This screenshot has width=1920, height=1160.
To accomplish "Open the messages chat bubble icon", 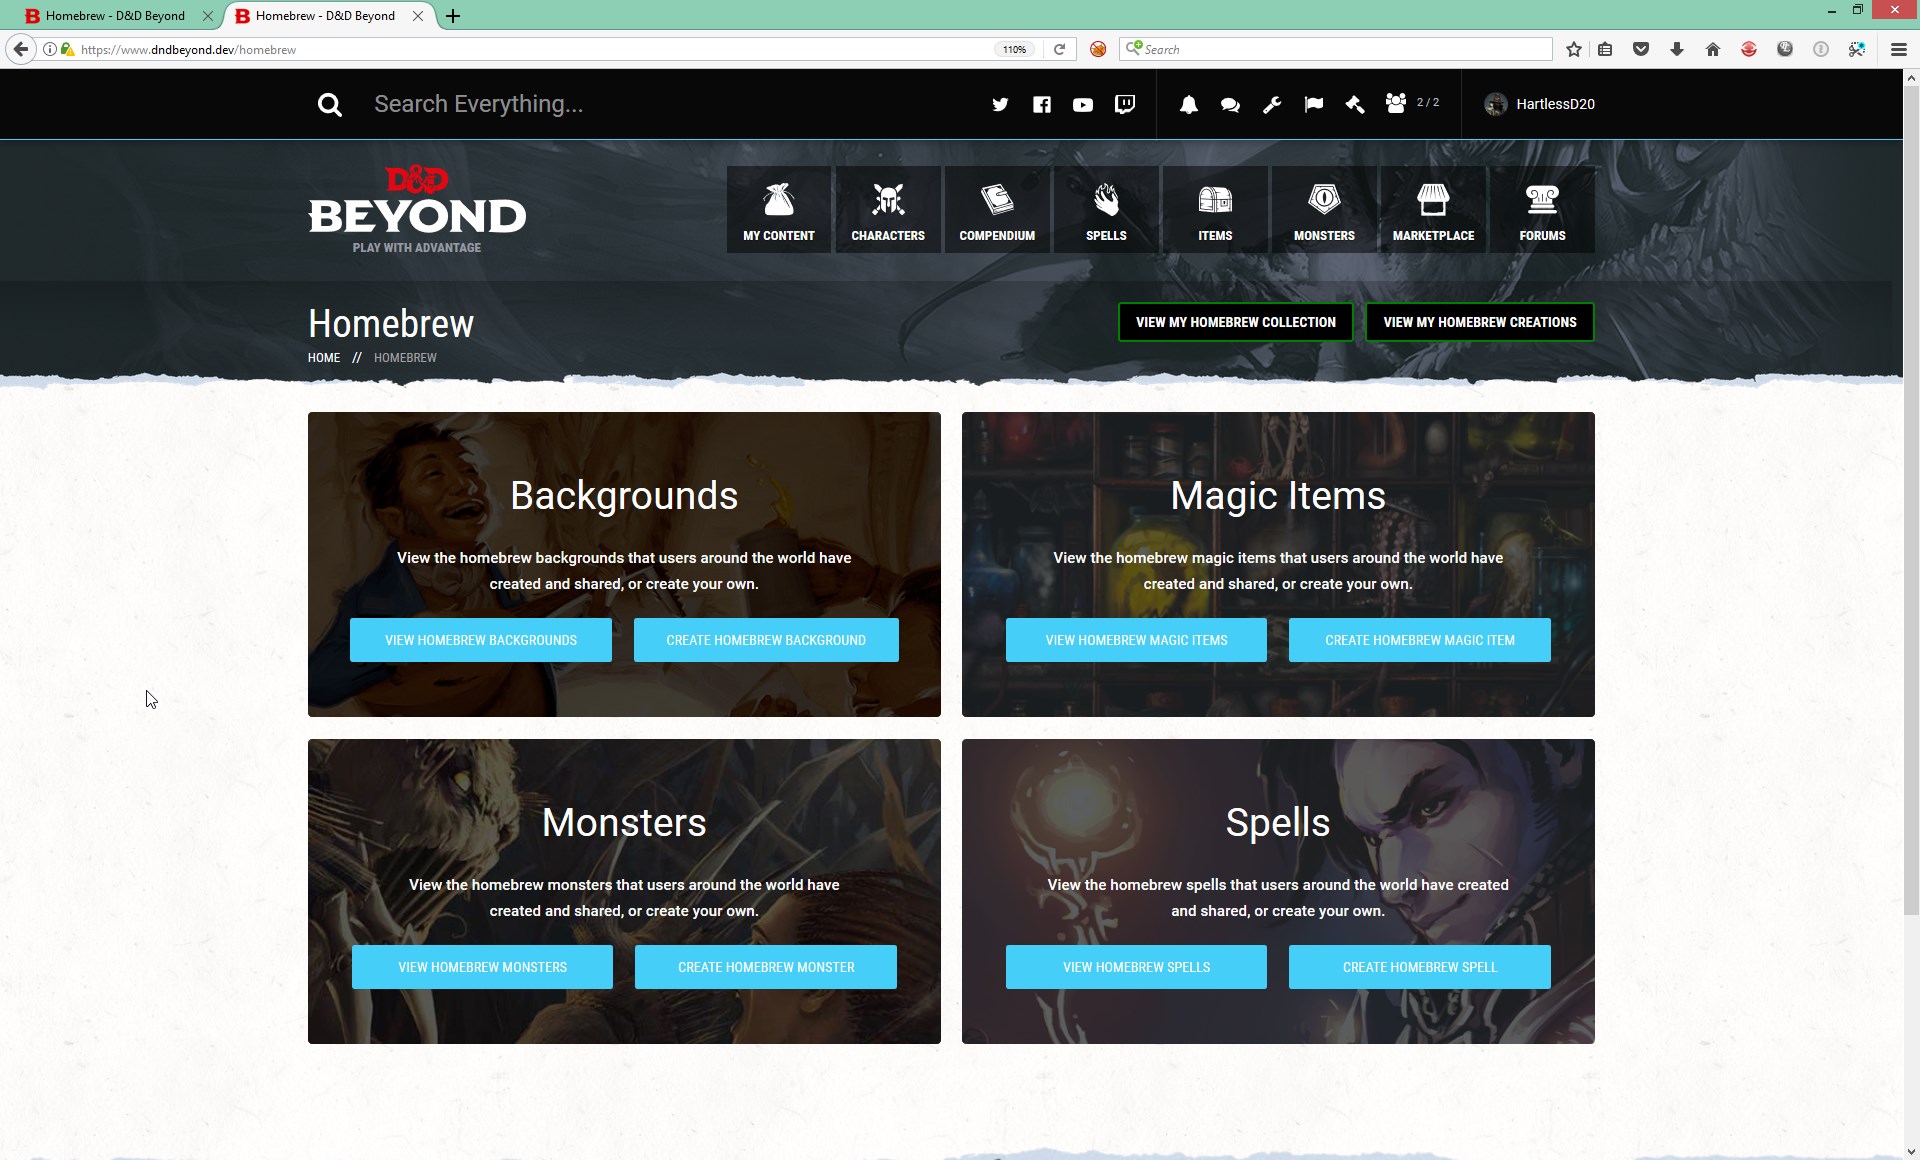I will point(1230,104).
